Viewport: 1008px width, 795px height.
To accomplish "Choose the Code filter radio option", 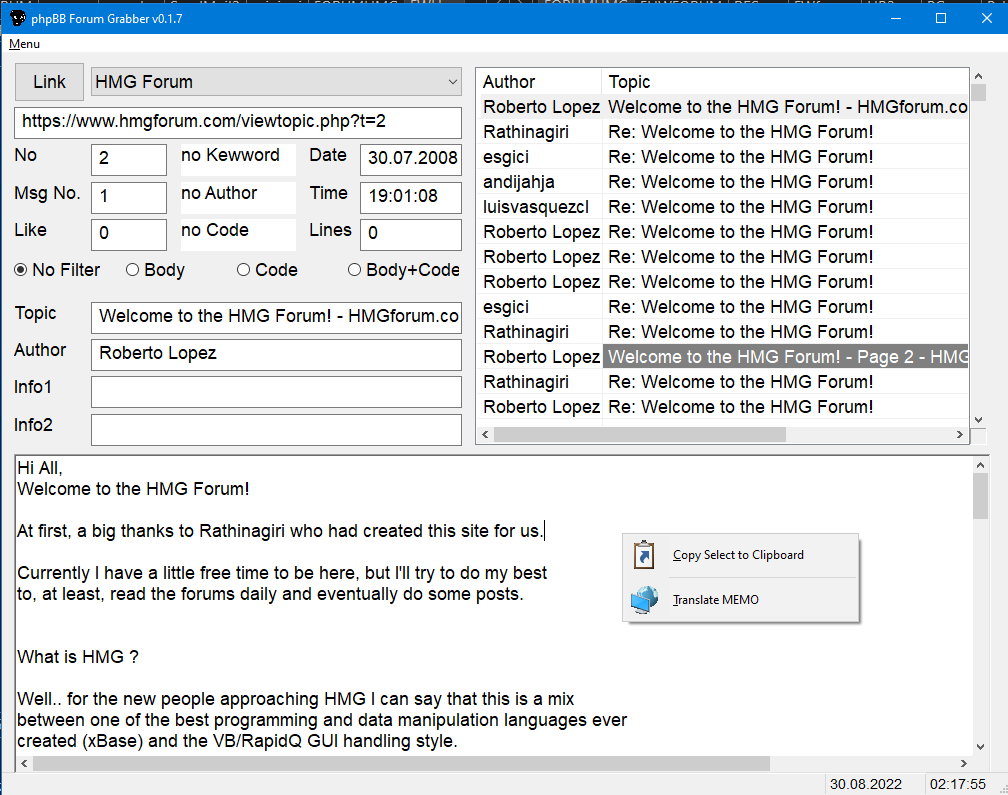I will [x=243, y=270].
